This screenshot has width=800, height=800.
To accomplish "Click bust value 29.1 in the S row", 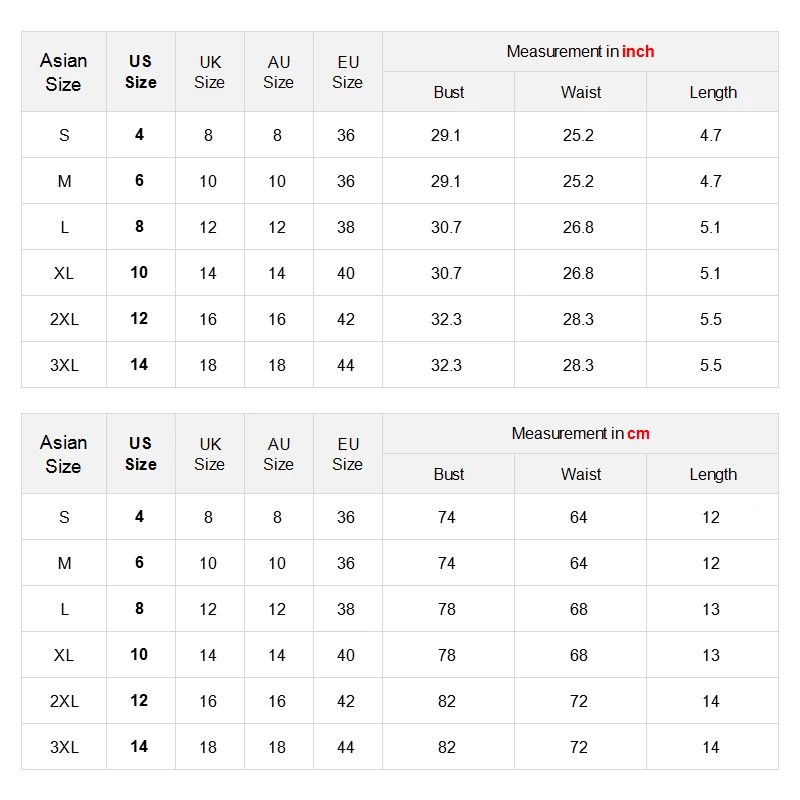I will coord(446,135).
